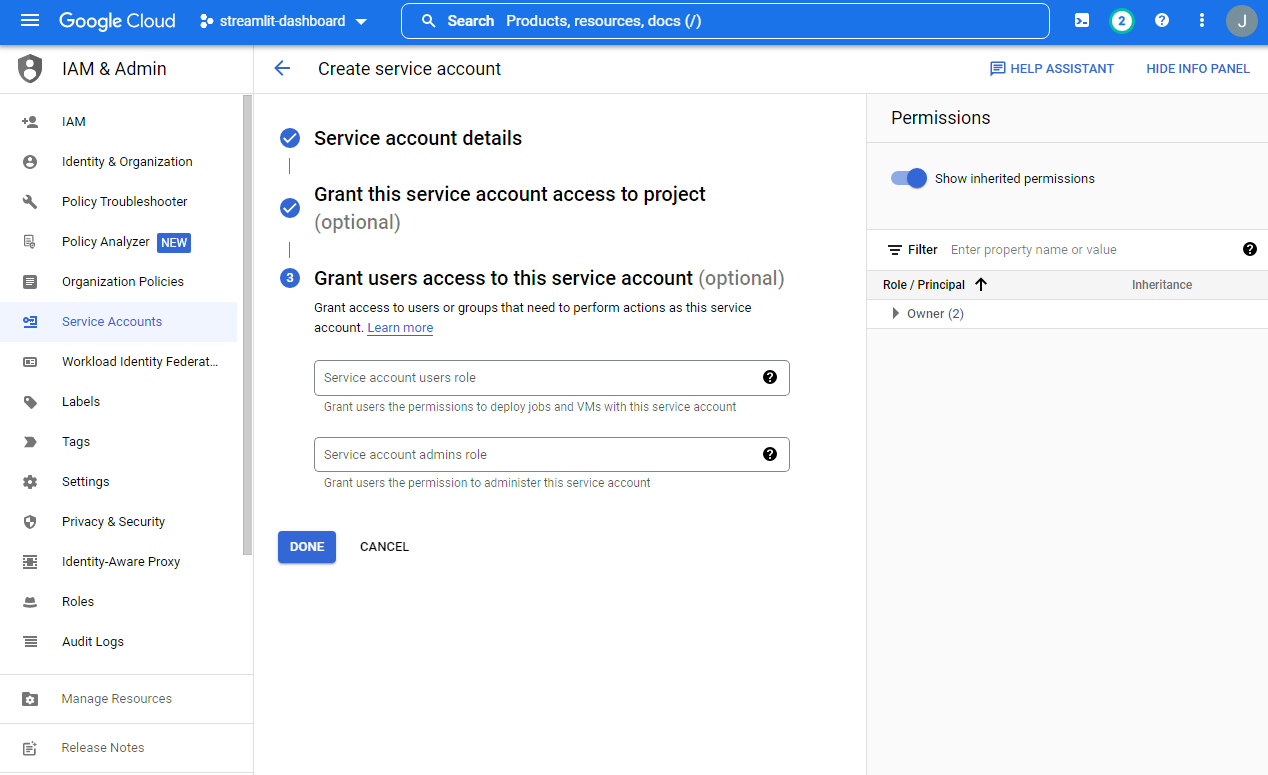Open Roles page
The height and width of the screenshot is (775, 1268).
tap(119, 602)
